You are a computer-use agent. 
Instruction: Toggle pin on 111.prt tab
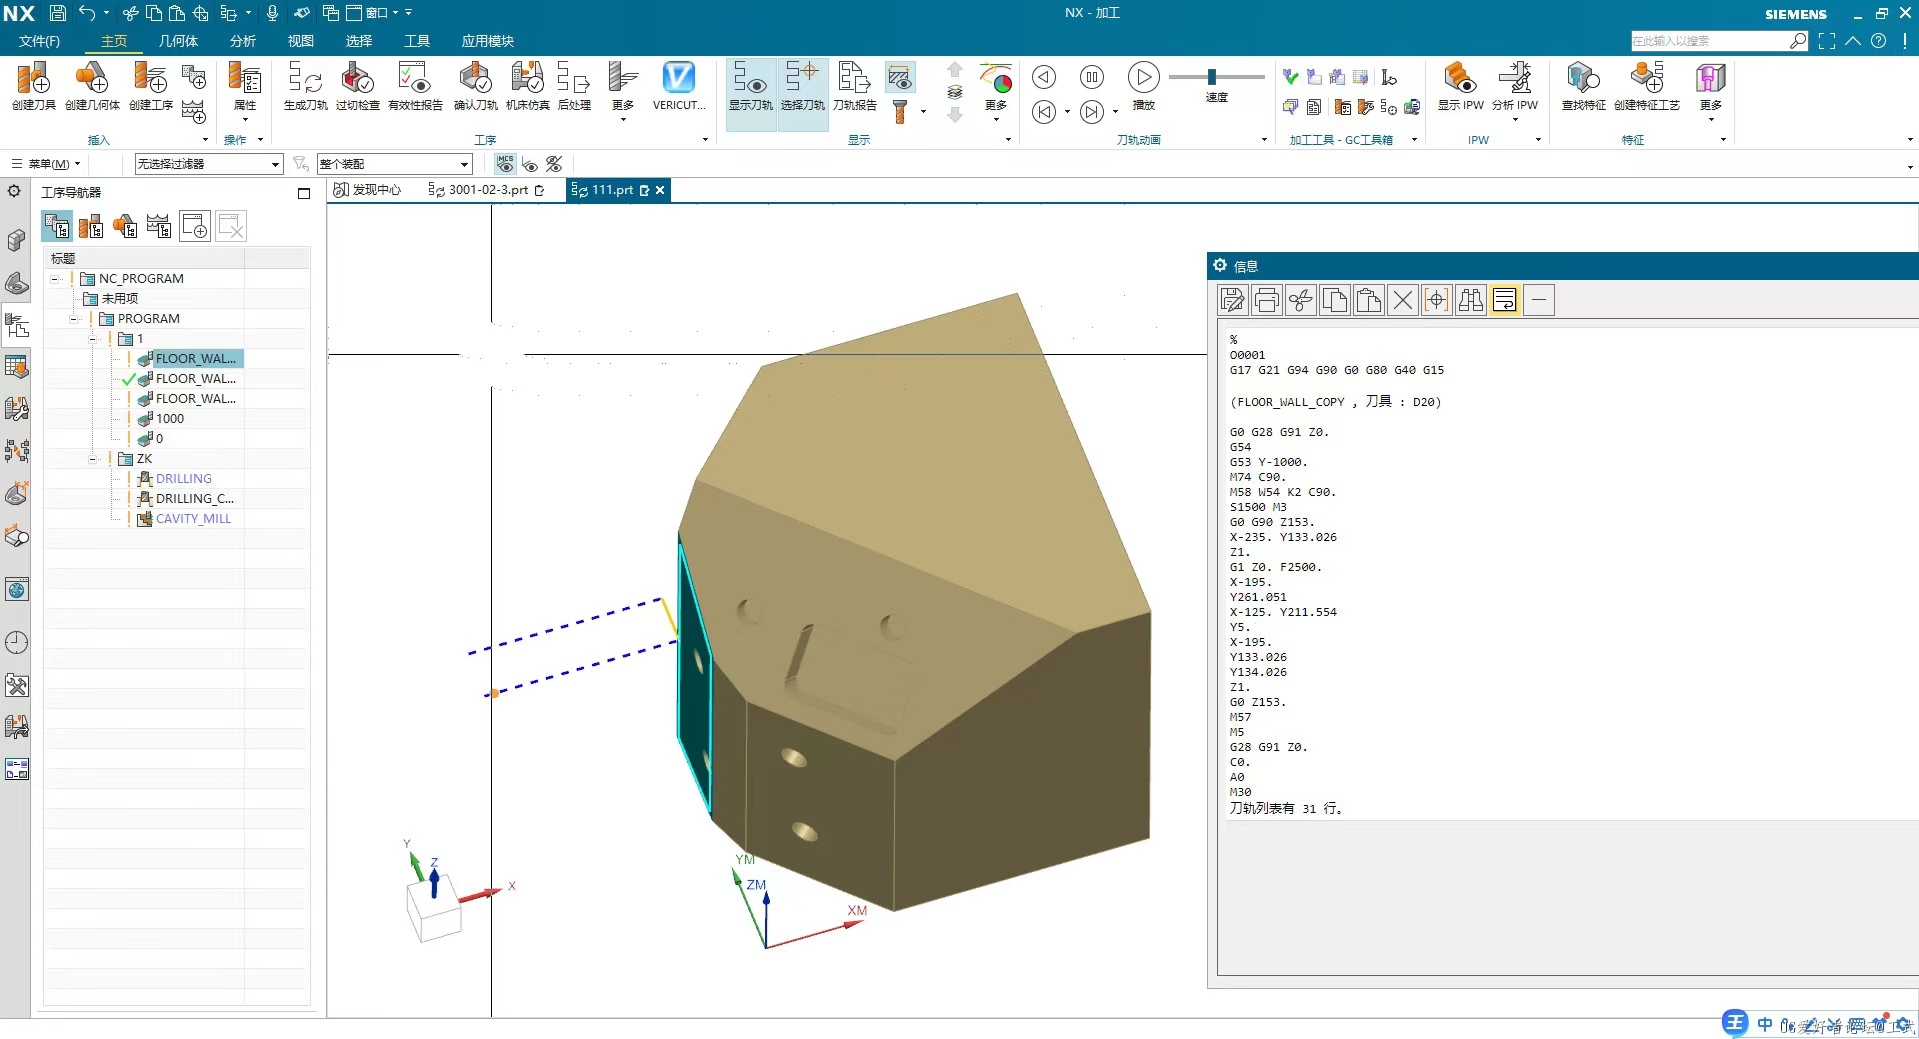coord(644,190)
